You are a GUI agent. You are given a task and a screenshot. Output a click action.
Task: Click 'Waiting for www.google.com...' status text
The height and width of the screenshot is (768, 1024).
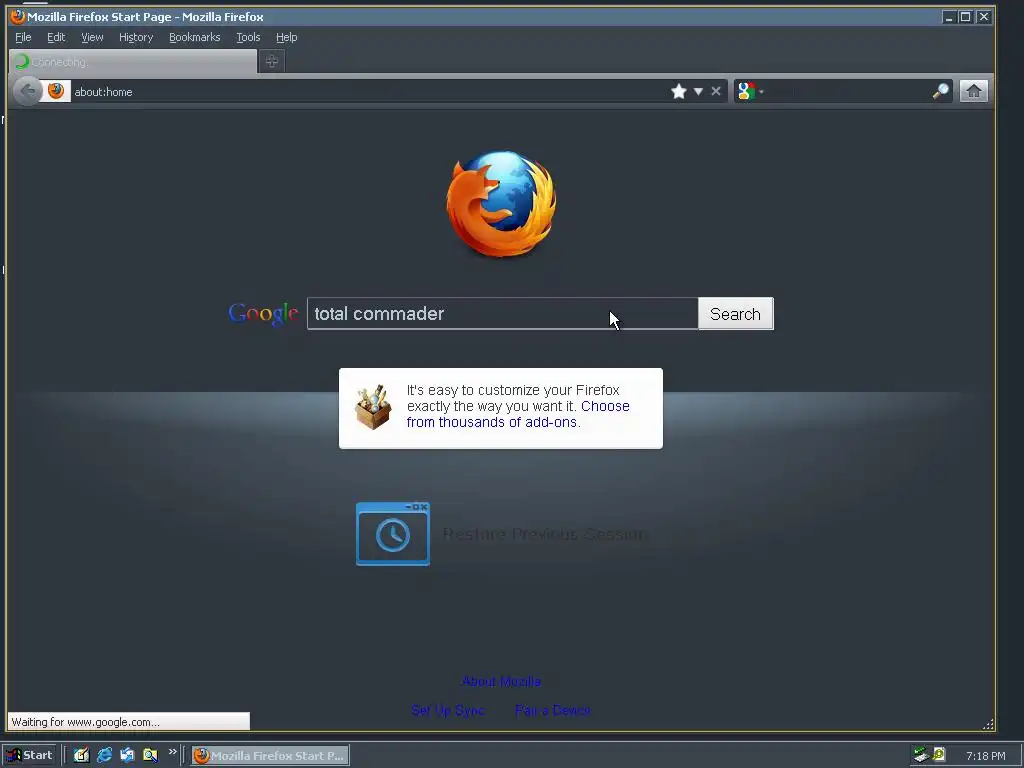(86, 722)
